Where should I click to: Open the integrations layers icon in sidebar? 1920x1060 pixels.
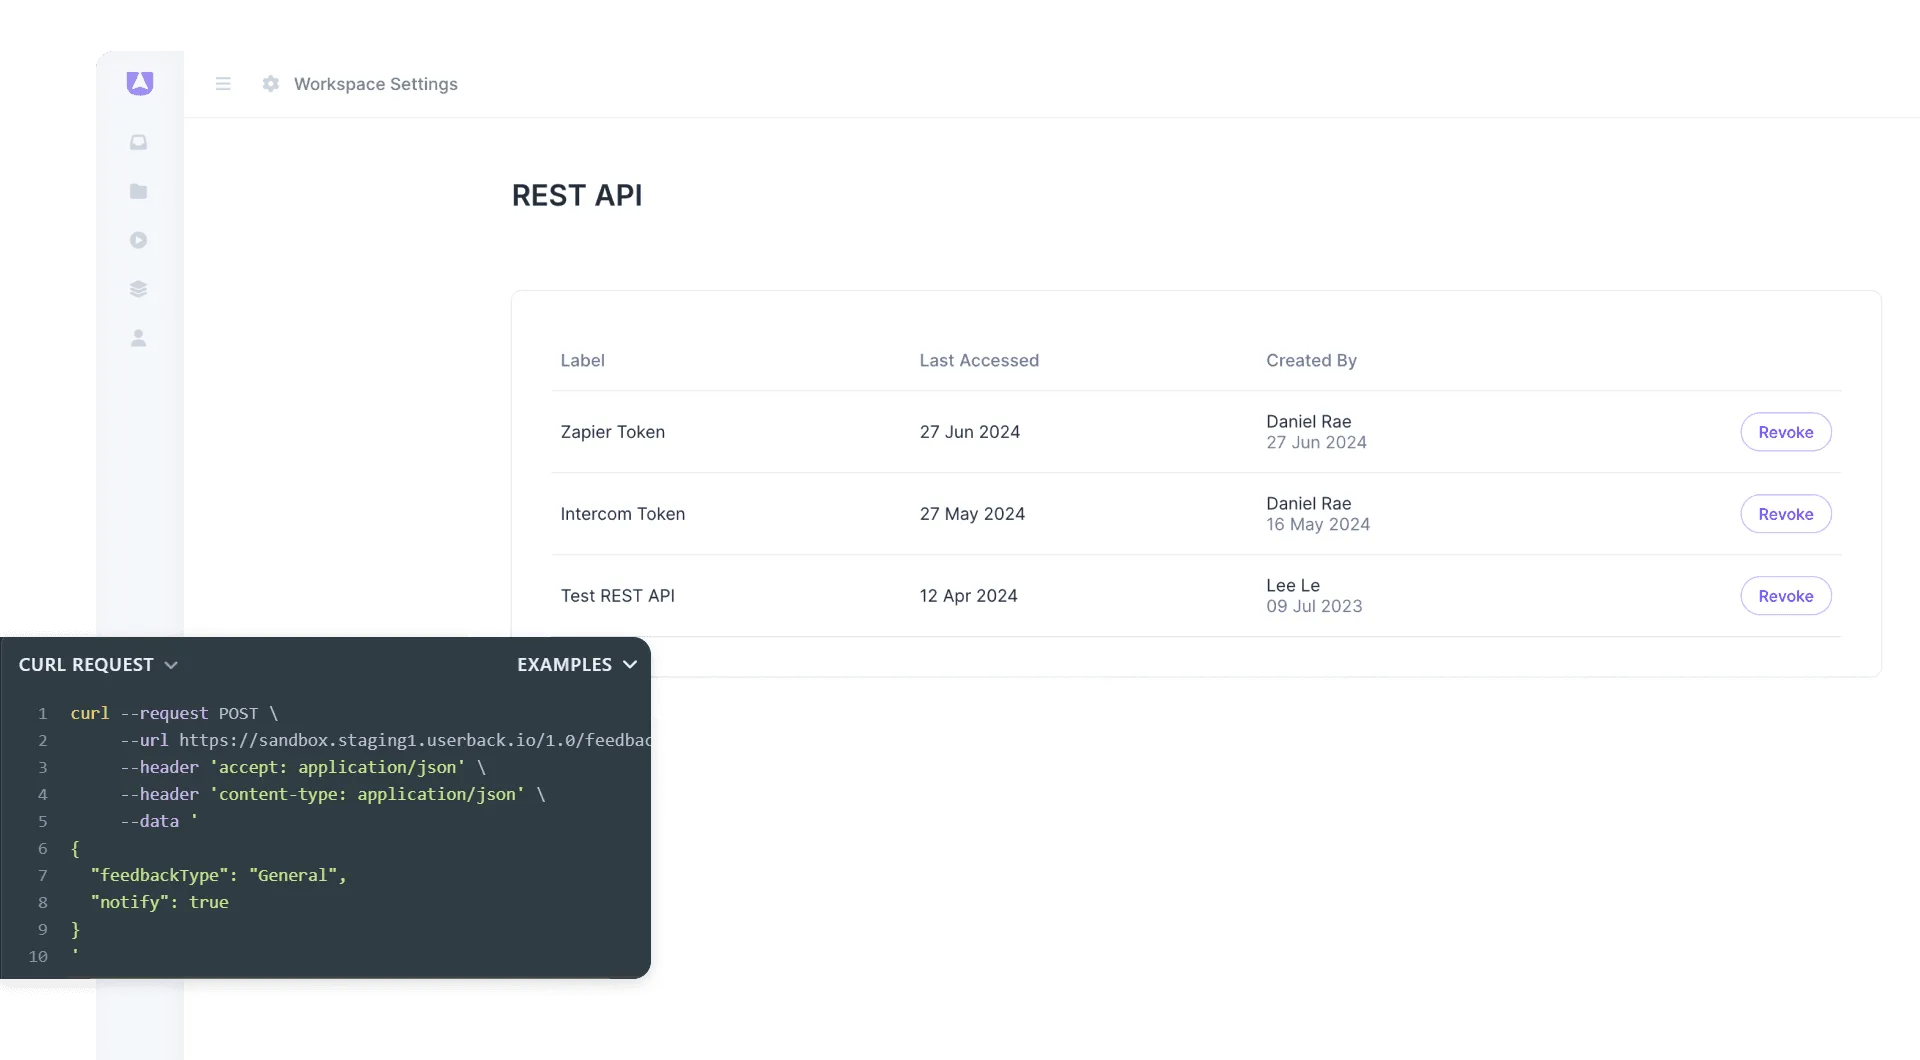(x=139, y=288)
